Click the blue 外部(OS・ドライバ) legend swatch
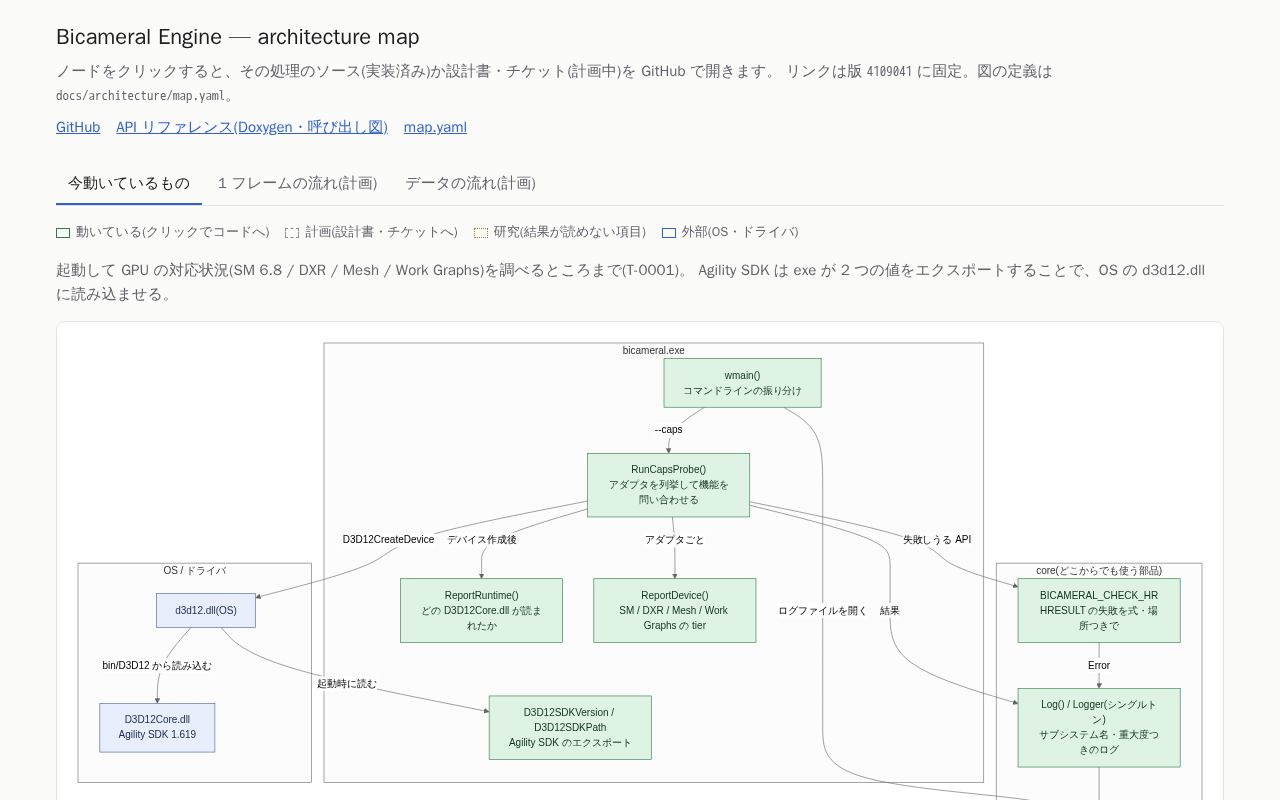1280x800 pixels. point(669,232)
